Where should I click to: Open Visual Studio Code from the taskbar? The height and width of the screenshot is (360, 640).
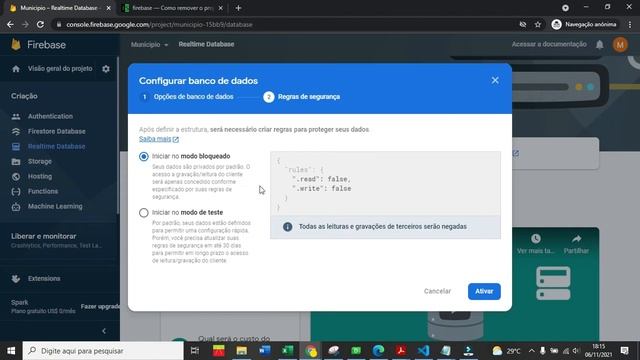pyautogui.click(x=424, y=351)
